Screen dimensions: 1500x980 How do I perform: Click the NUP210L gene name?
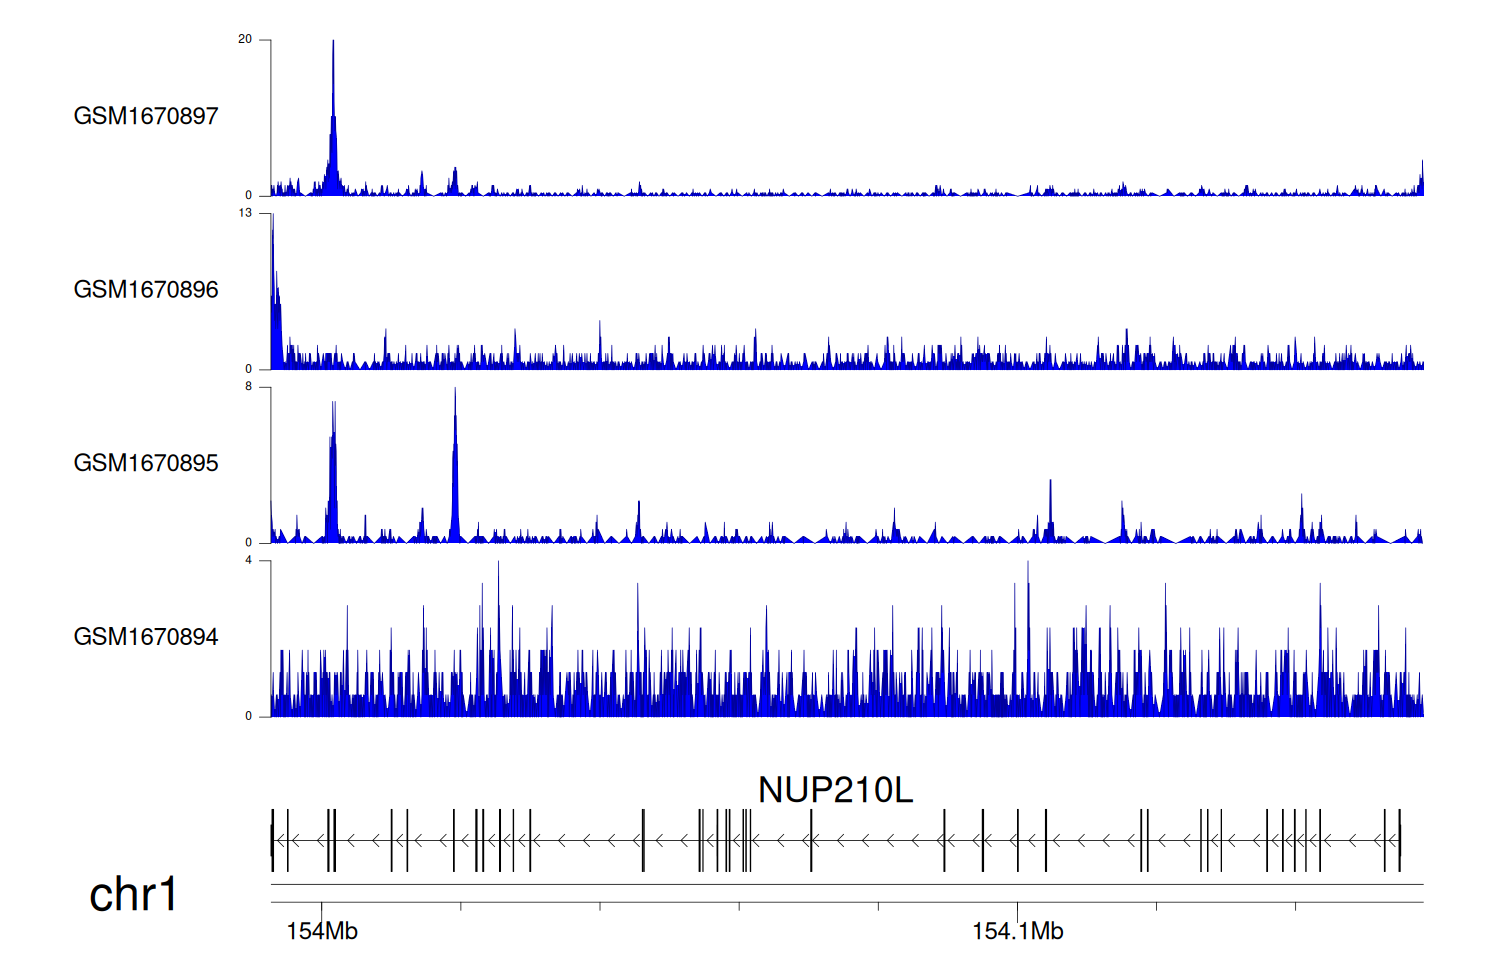tap(835, 790)
